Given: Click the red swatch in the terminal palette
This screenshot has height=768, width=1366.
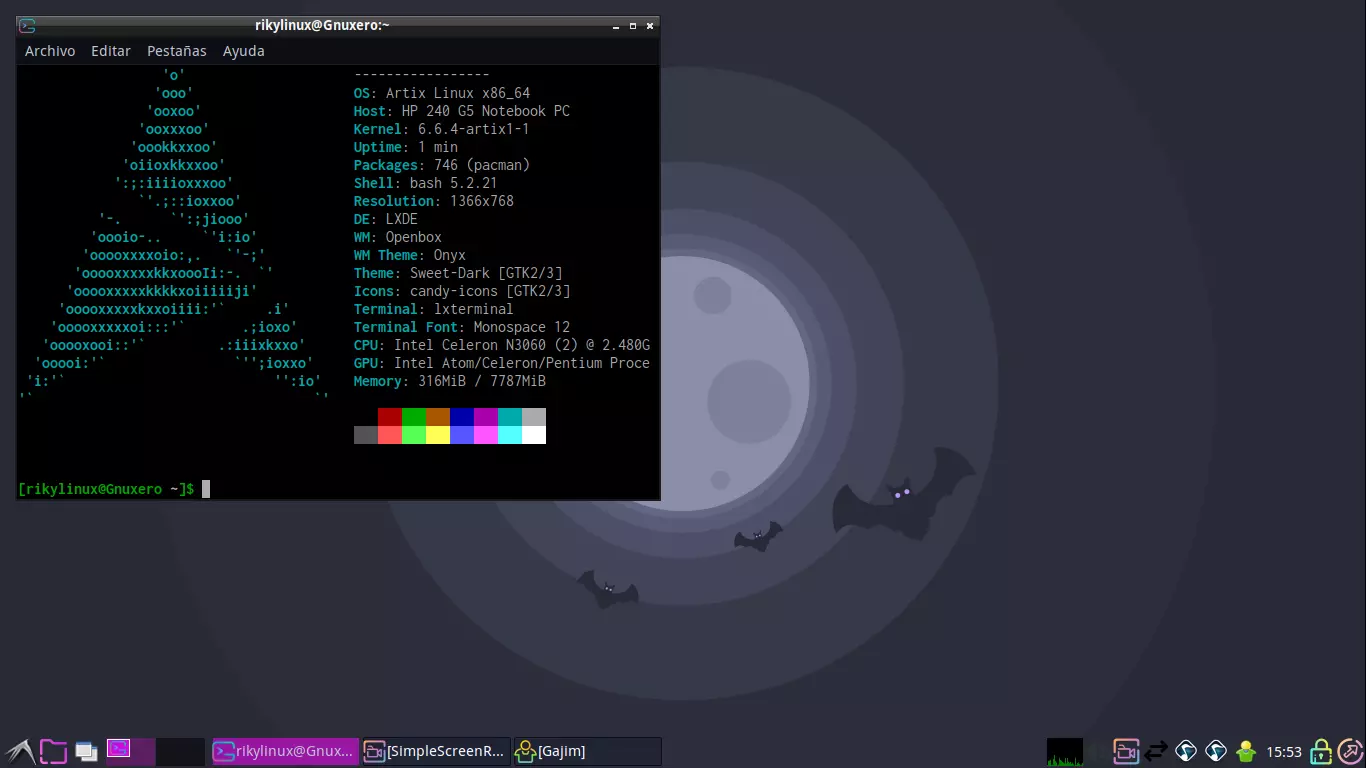Looking at the screenshot, I should (390, 417).
